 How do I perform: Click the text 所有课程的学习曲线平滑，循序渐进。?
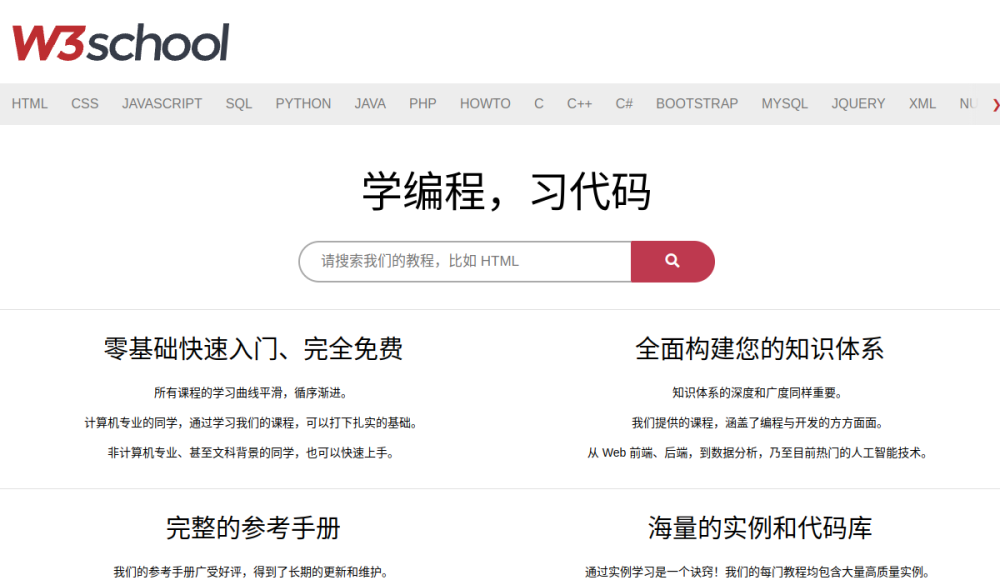(x=251, y=393)
